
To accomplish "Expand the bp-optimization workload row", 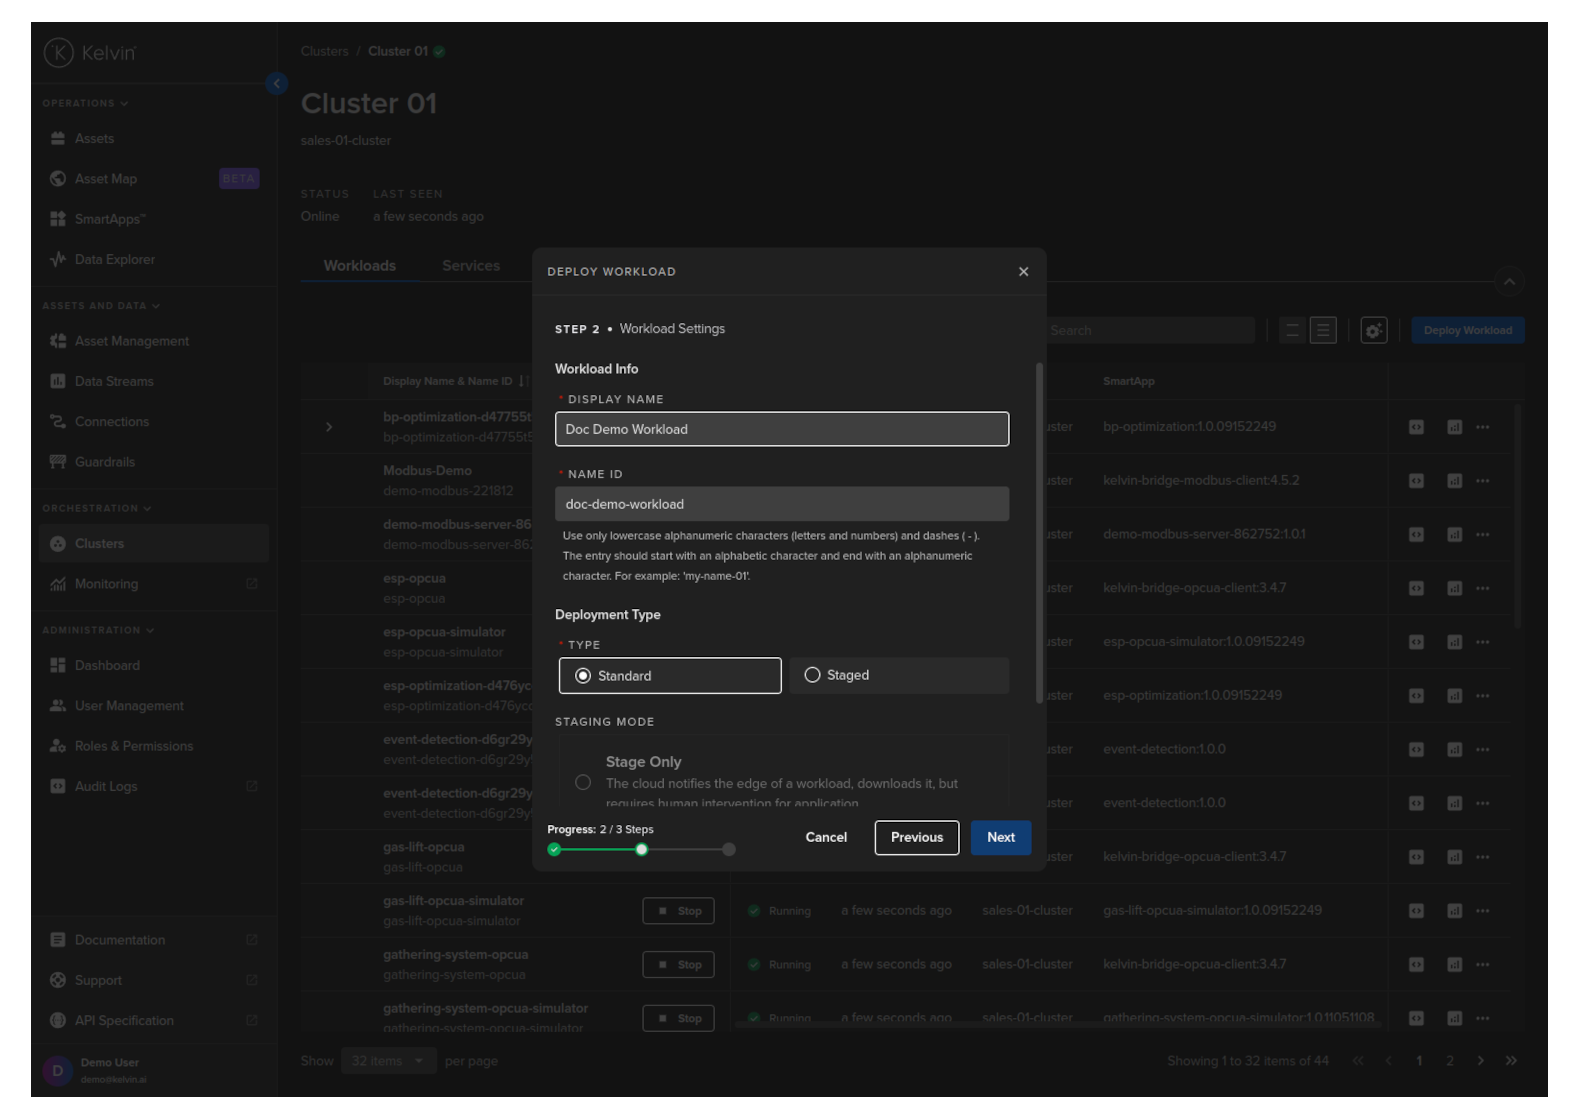I will [x=329, y=427].
